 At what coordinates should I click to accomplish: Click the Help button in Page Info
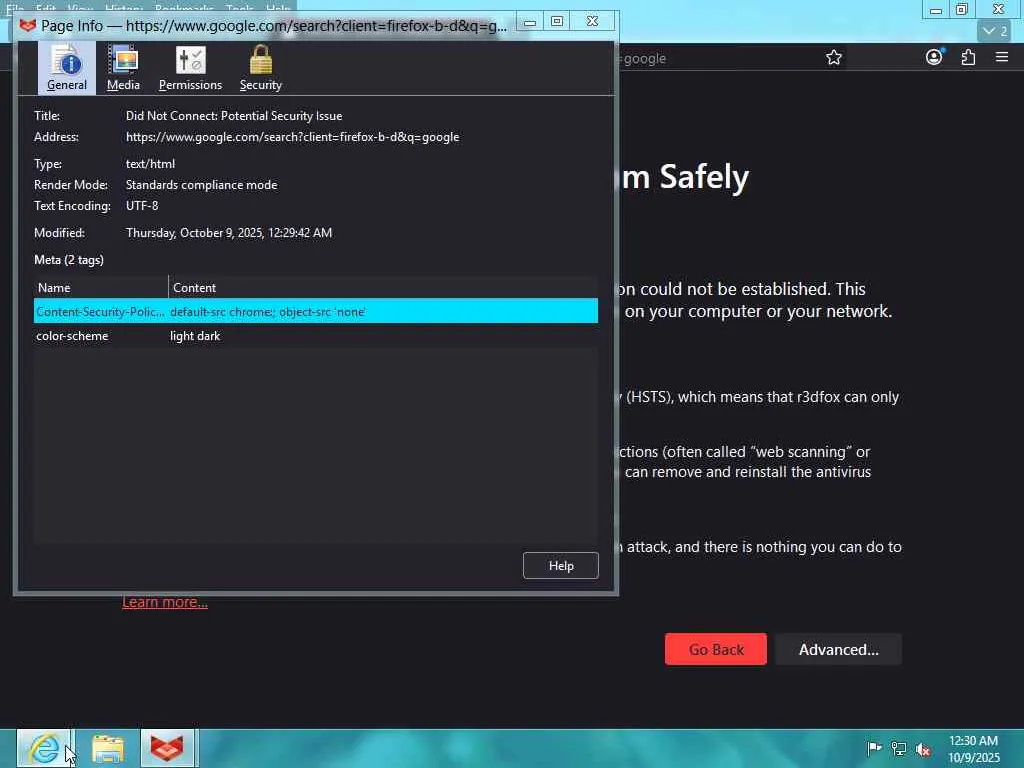pos(560,566)
